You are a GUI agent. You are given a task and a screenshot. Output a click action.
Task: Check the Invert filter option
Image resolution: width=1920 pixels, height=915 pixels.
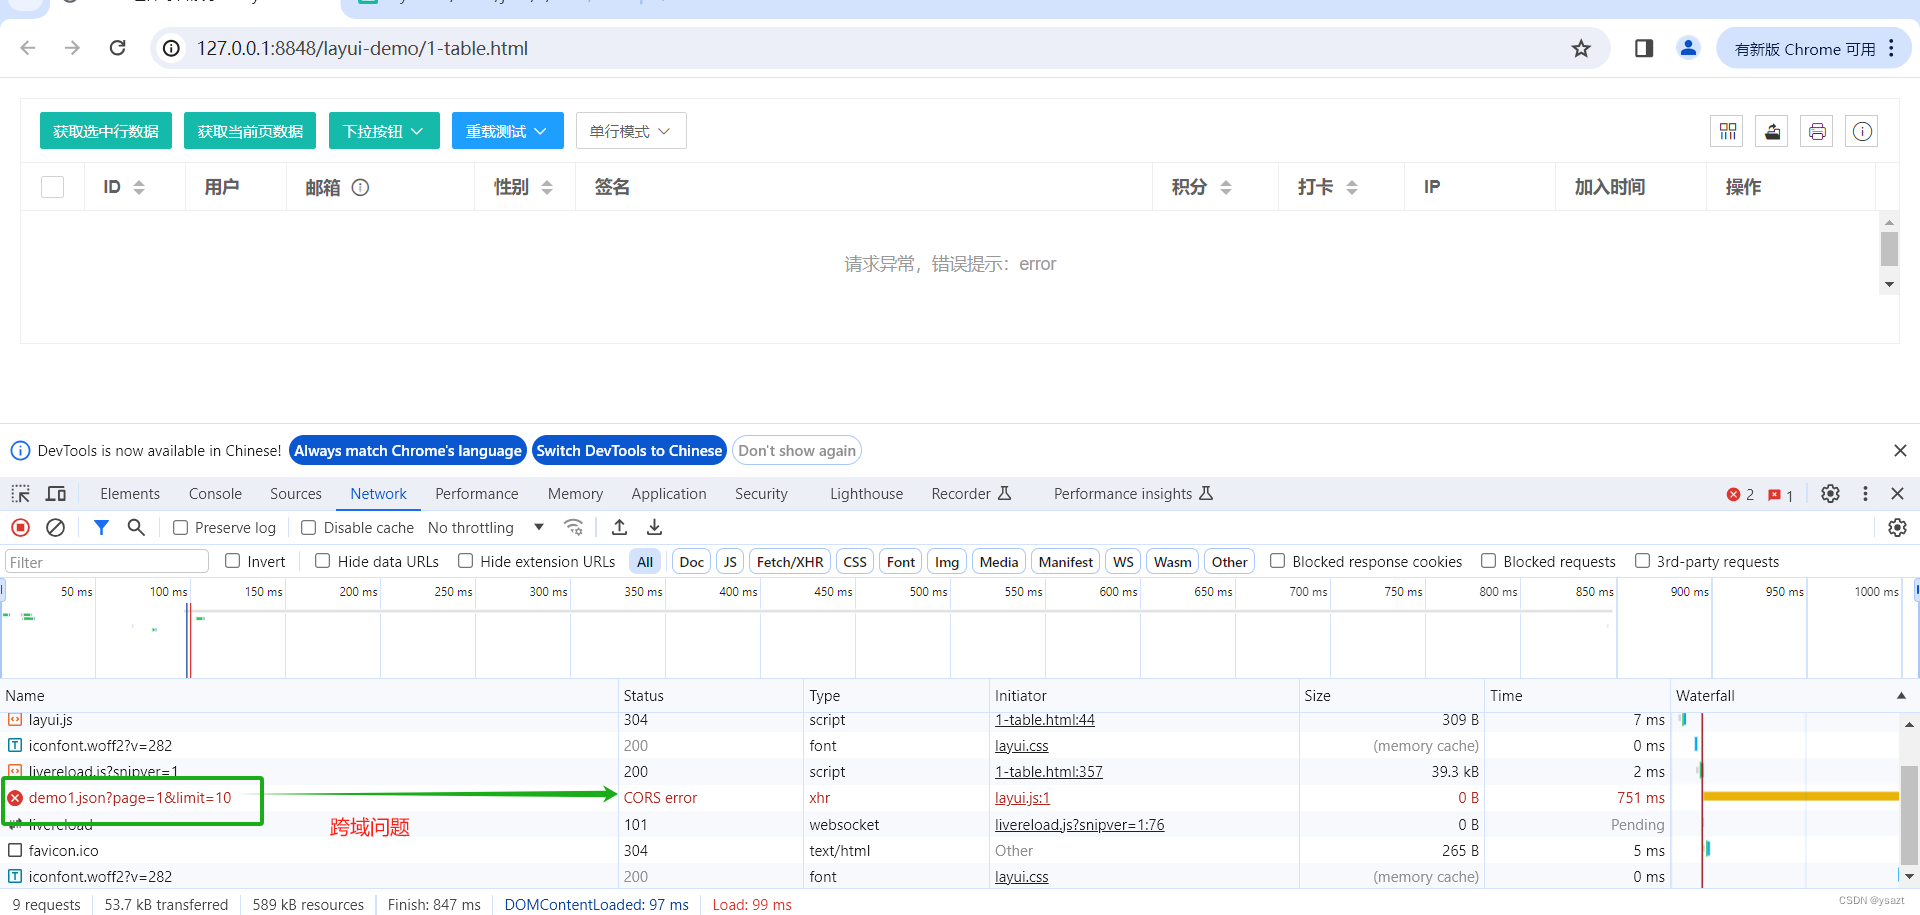232,561
